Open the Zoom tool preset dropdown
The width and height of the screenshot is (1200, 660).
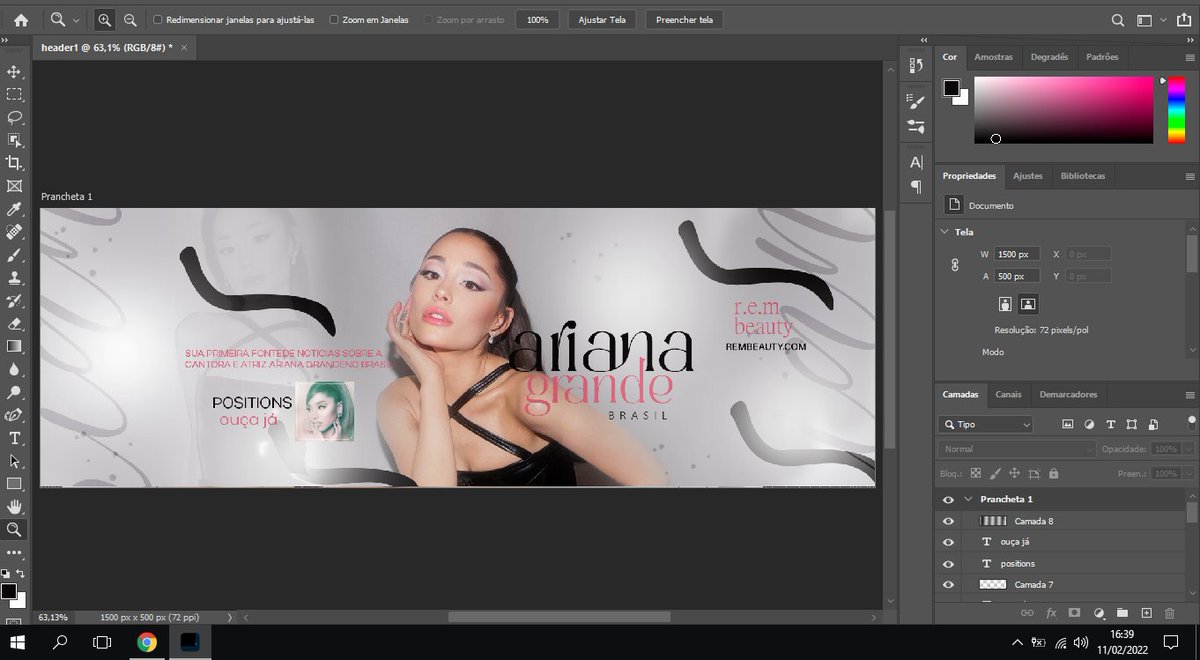point(77,20)
